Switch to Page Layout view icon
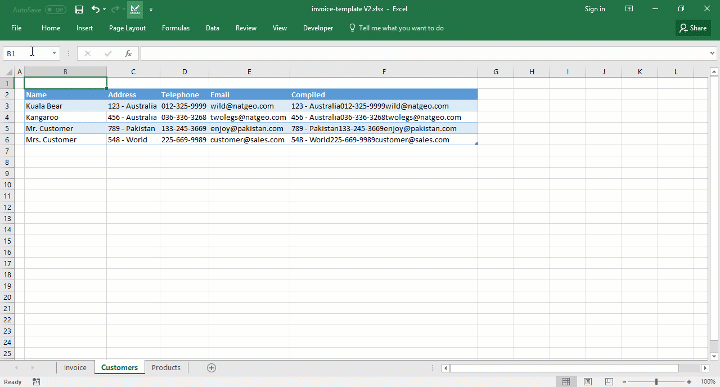 [588, 381]
